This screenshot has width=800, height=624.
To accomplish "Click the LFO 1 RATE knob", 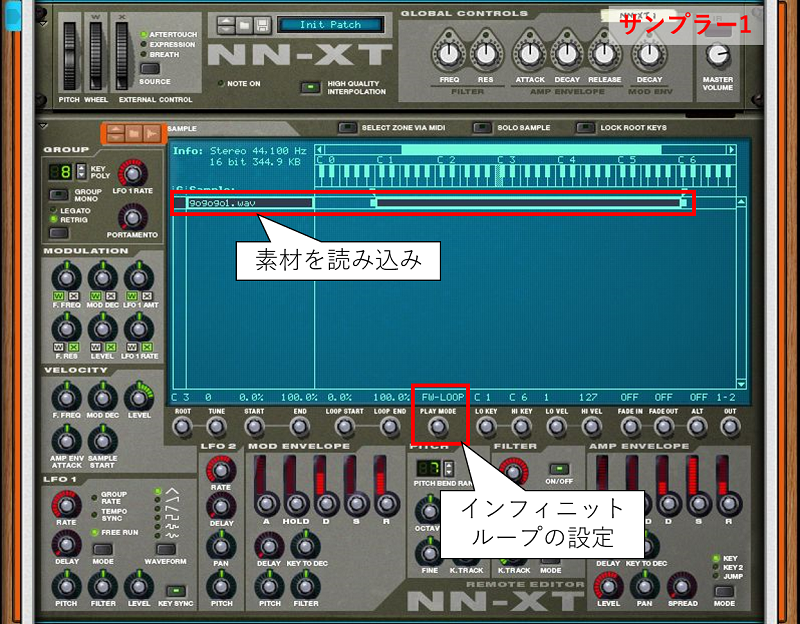I will point(66,506).
